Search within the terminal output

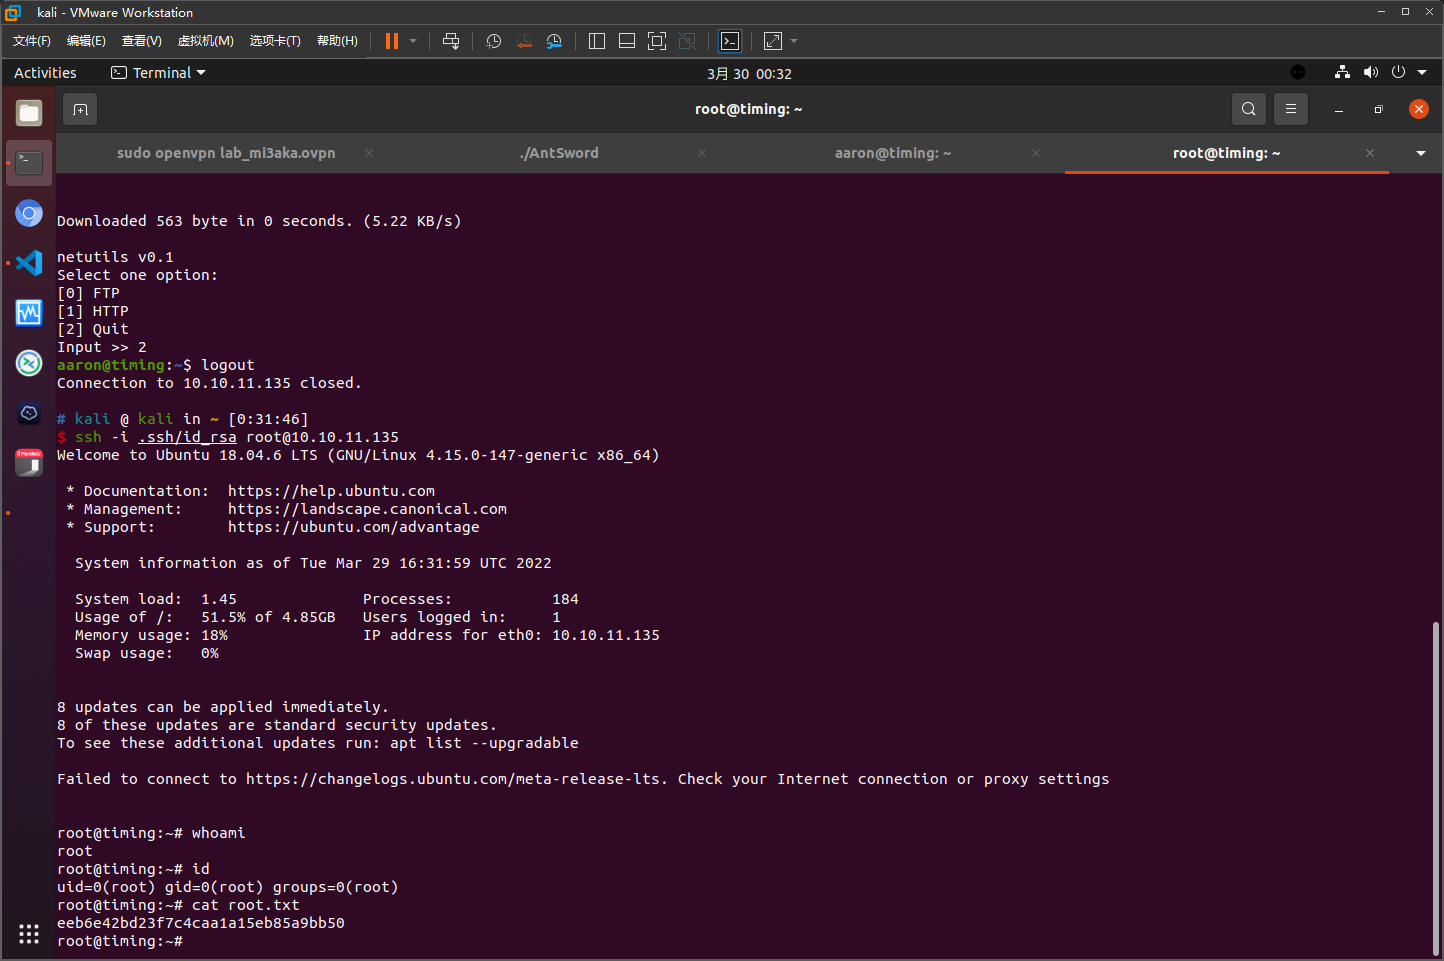(x=1249, y=109)
